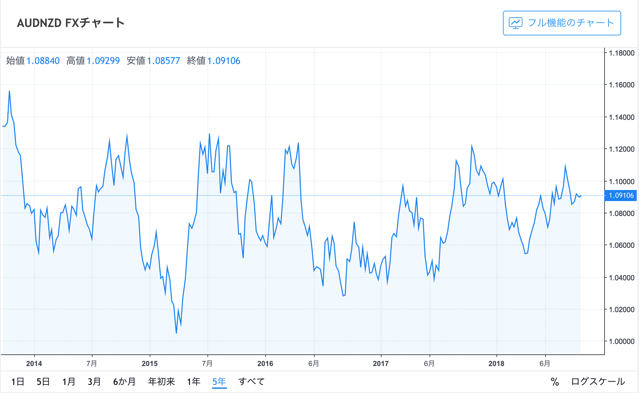639x393 pixels.
Task: Toggle the ログスケール log scale
Action: pos(598,382)
